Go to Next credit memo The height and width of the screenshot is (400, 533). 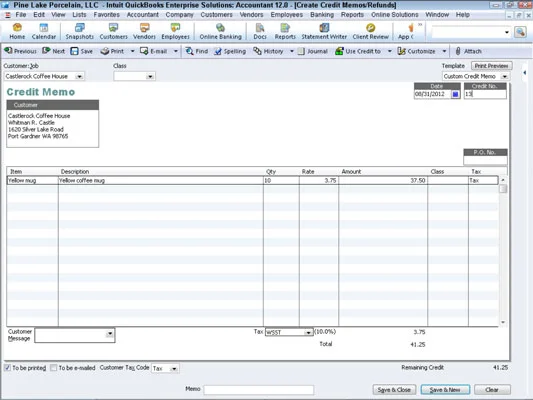click(53, 51)
